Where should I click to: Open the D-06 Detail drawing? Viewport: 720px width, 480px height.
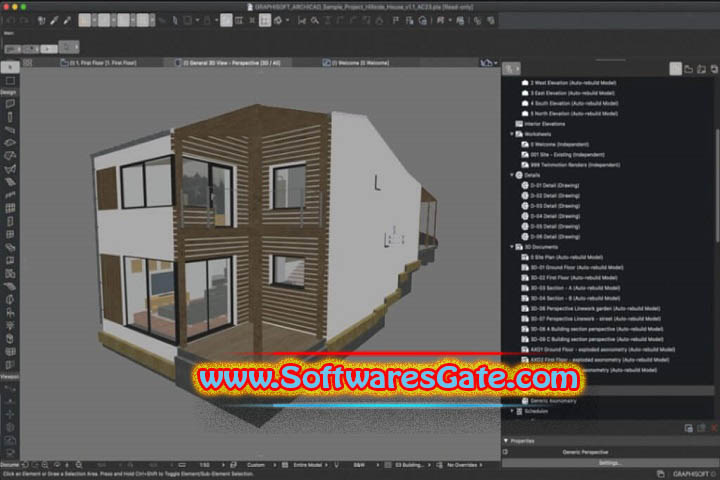click(555, 237)
